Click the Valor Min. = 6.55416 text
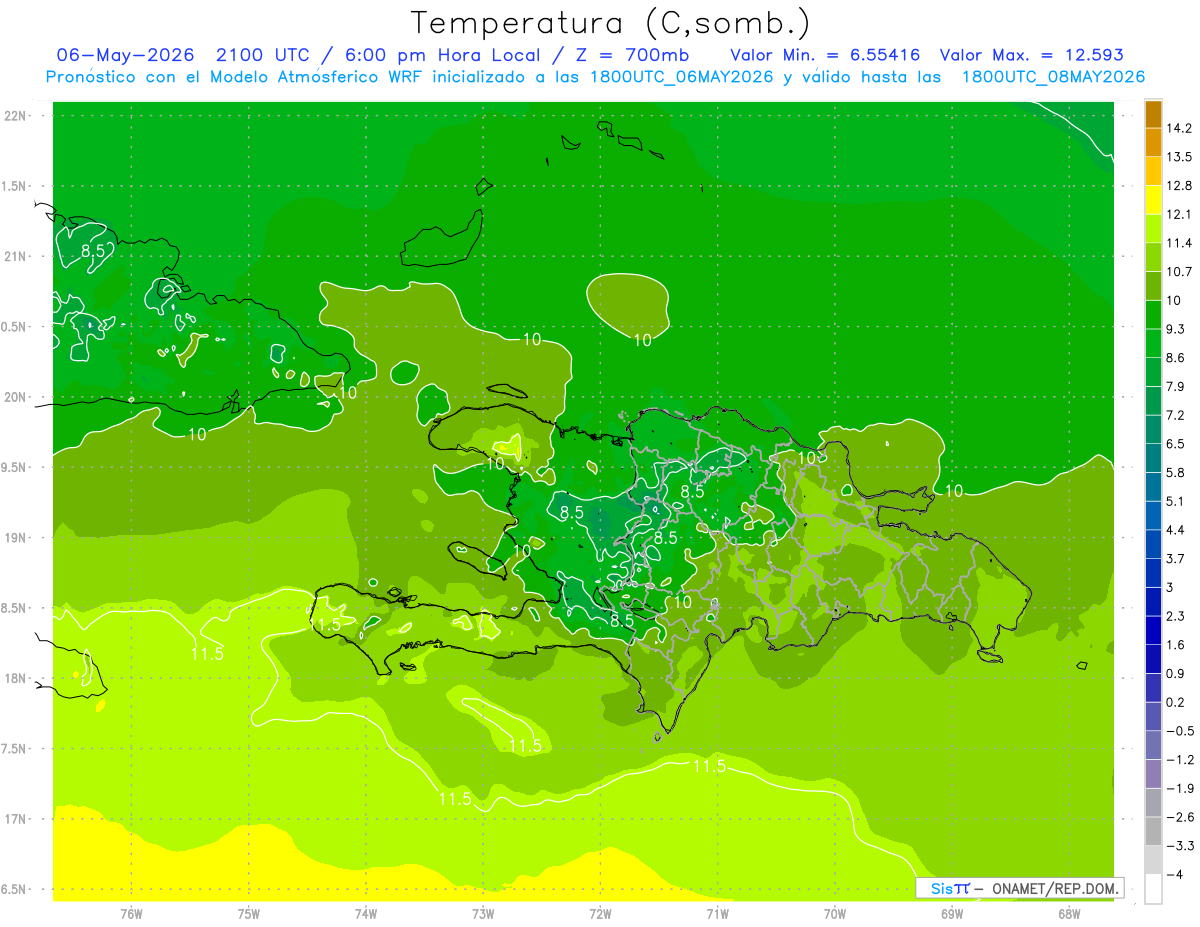The height and width of the screenshot is (927, 1200). tap(825, 55)
